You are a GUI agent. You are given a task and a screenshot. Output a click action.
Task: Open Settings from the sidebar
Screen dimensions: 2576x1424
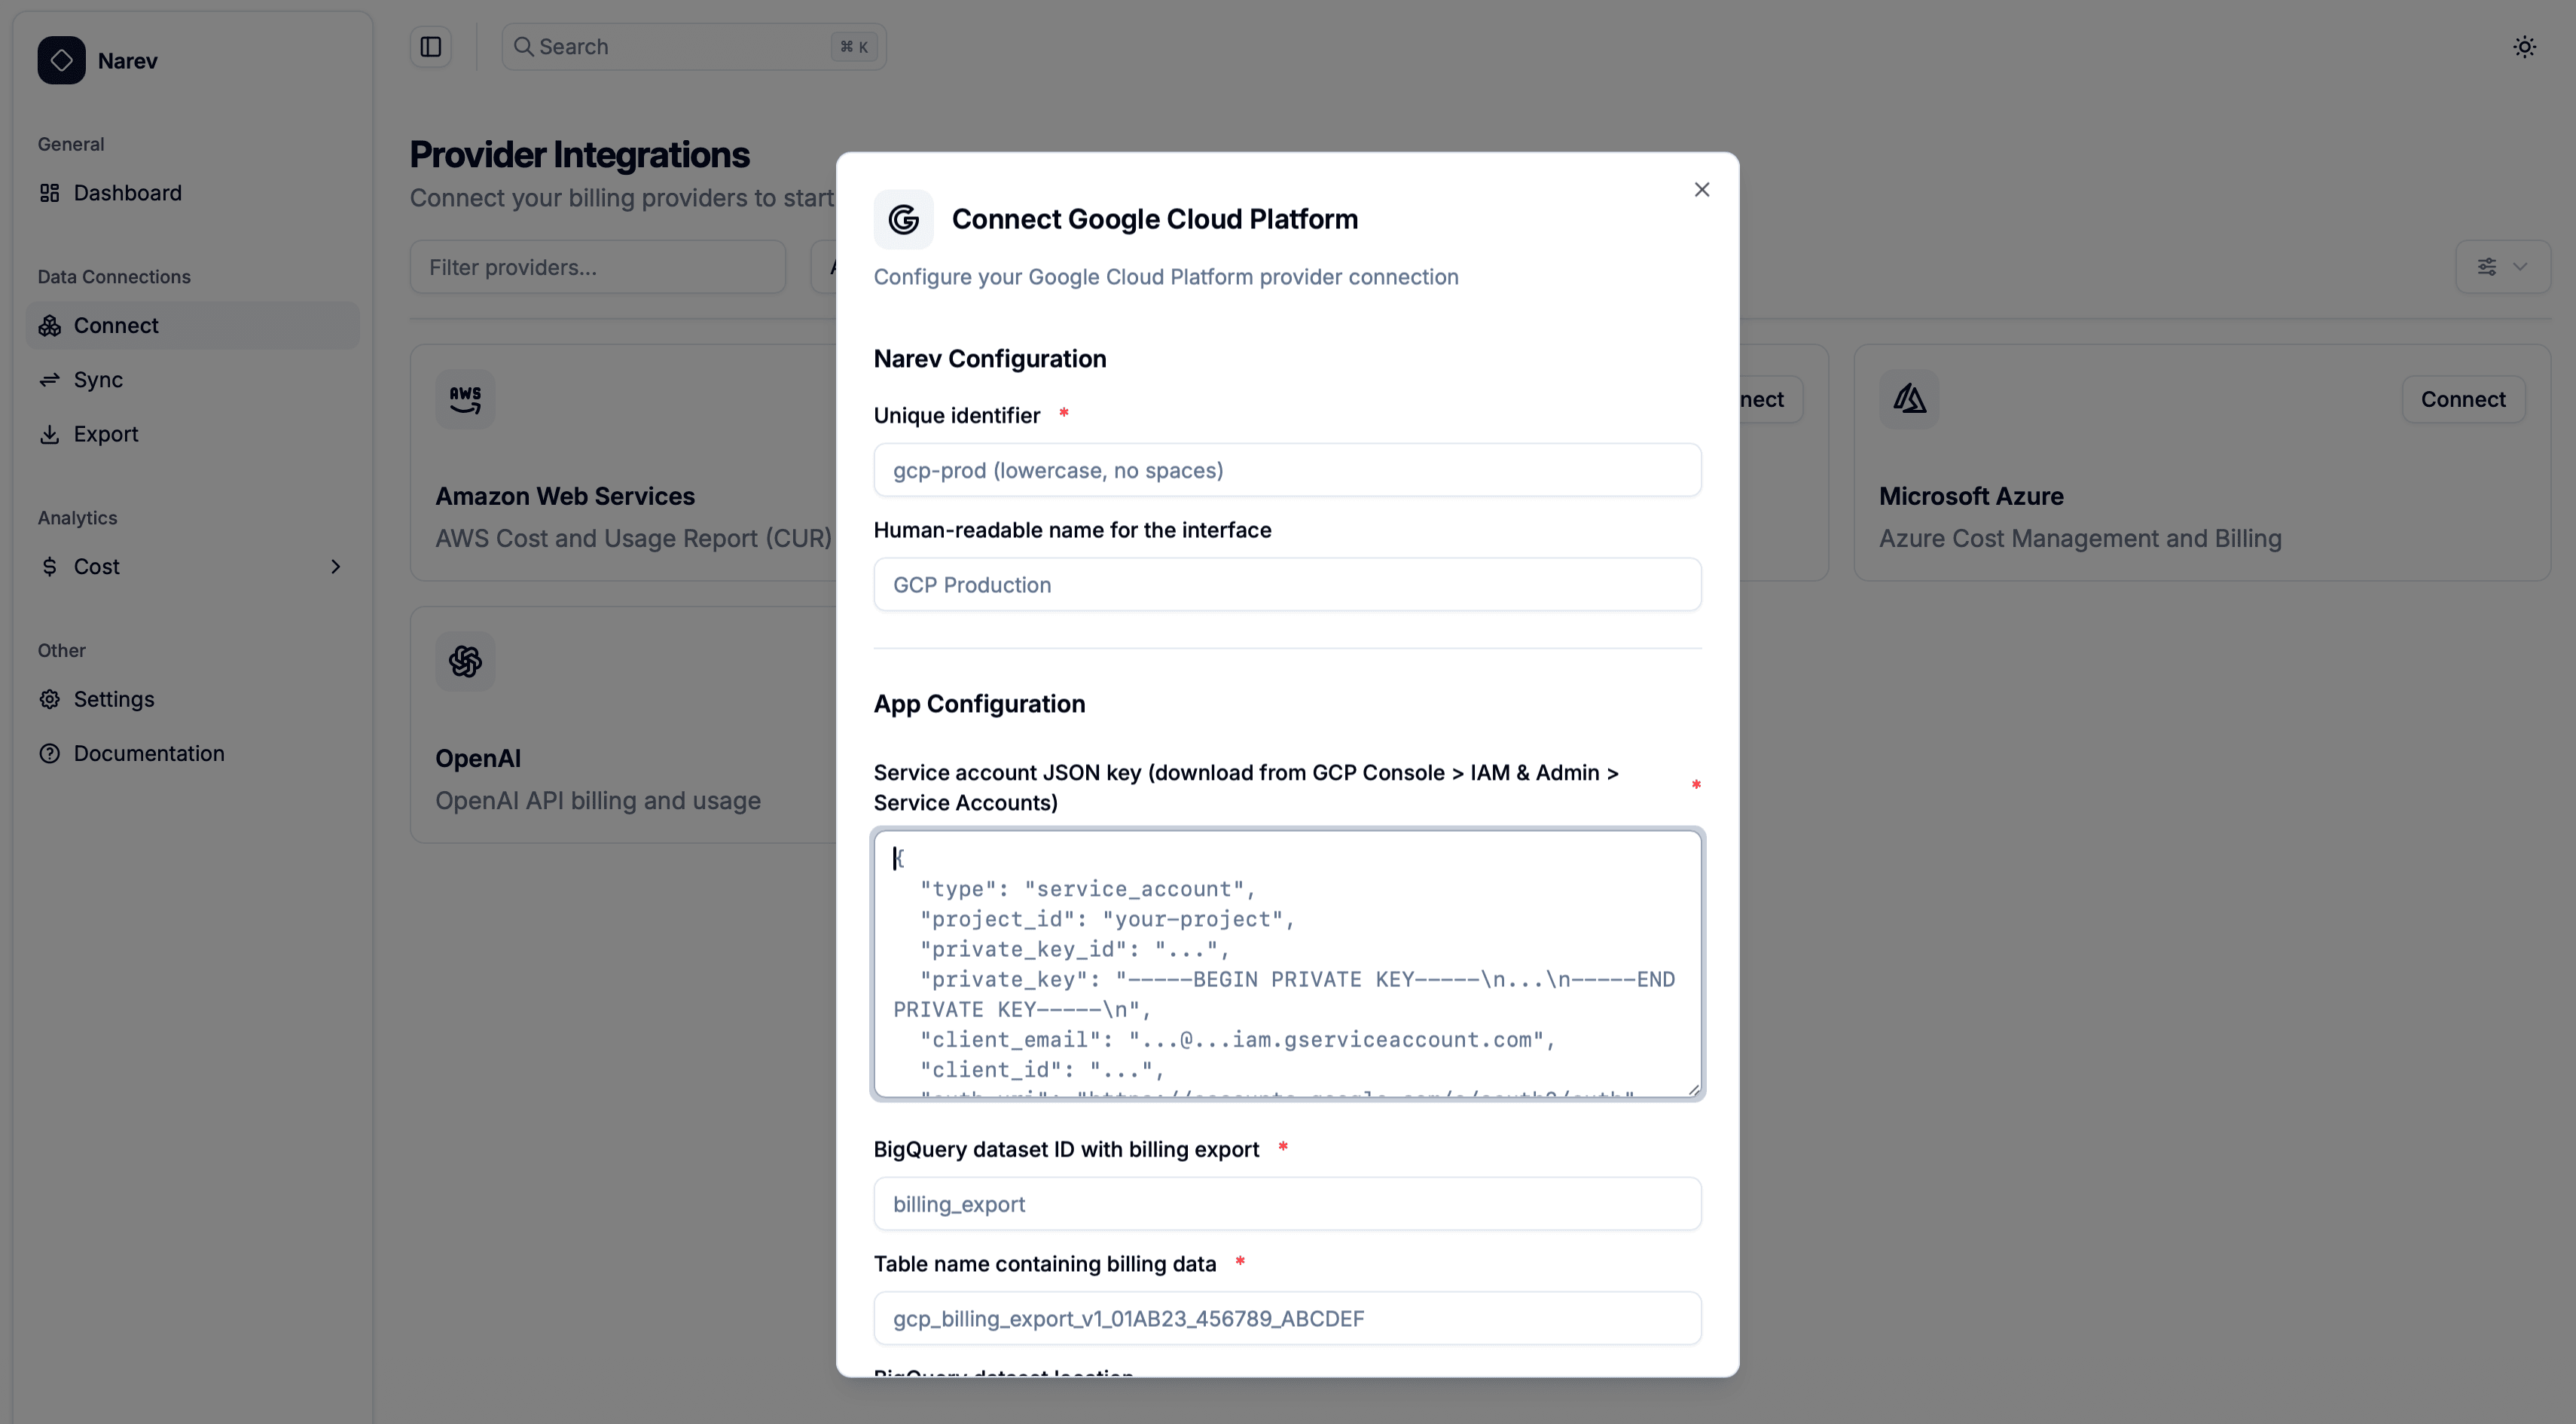click(114, 698)
